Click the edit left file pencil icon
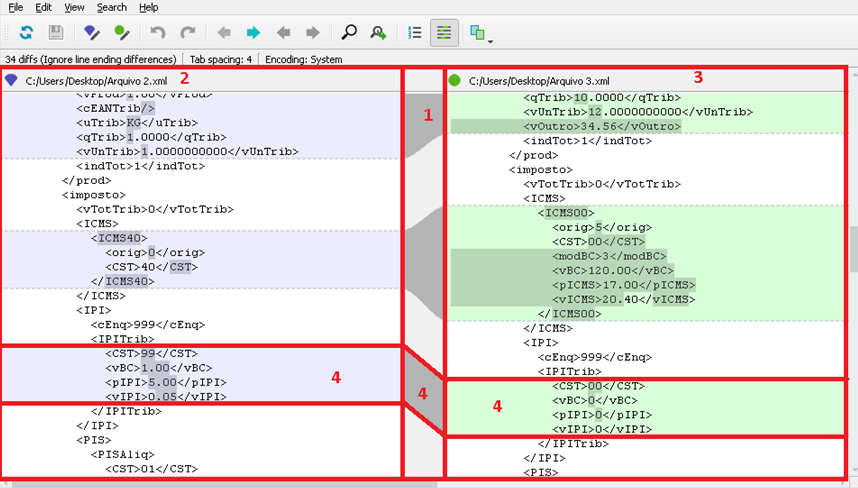 [91, 33]
